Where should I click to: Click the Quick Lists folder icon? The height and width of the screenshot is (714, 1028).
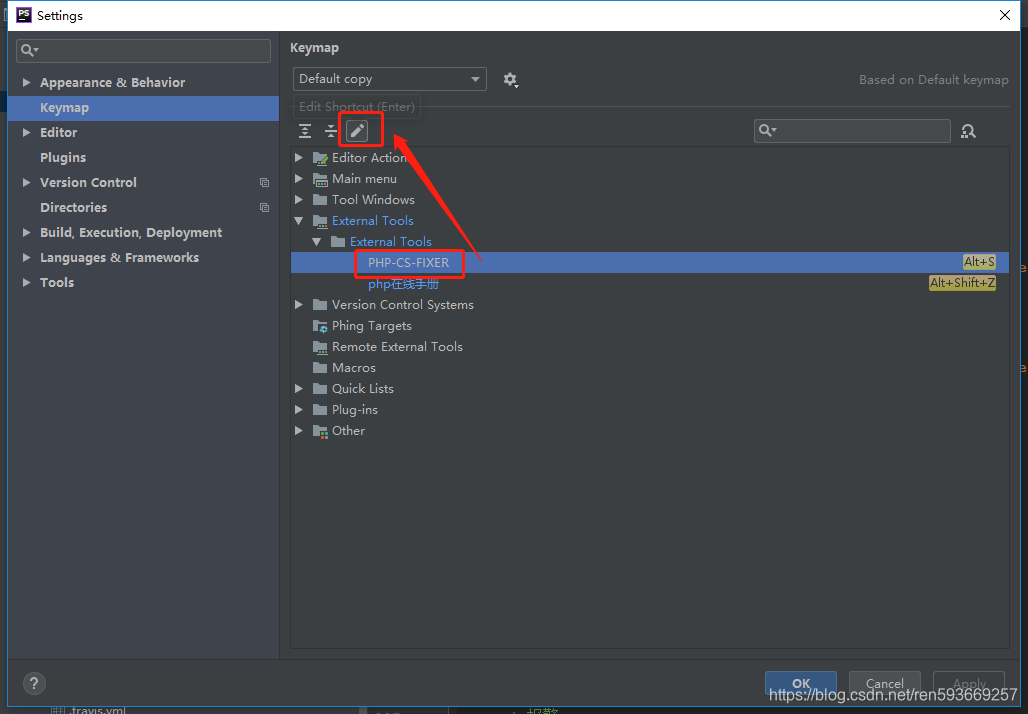tap(320, 389)
